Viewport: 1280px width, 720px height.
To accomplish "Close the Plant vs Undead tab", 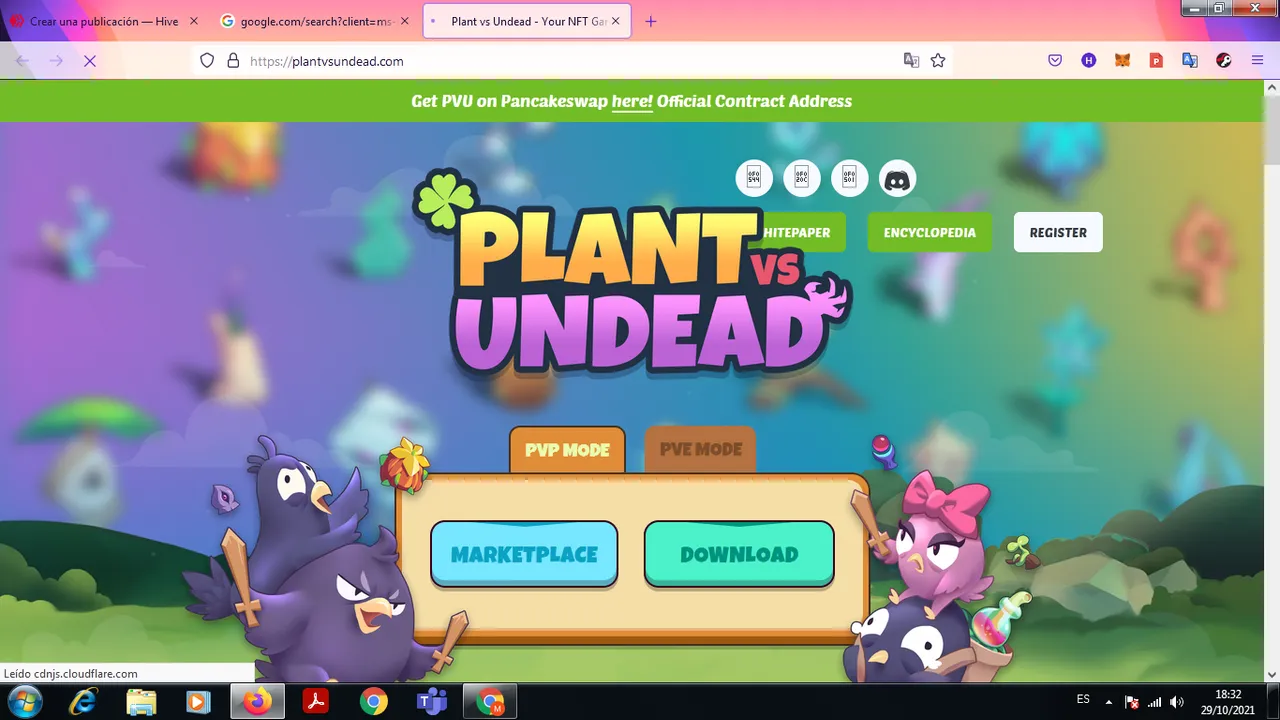I will 617,21.
